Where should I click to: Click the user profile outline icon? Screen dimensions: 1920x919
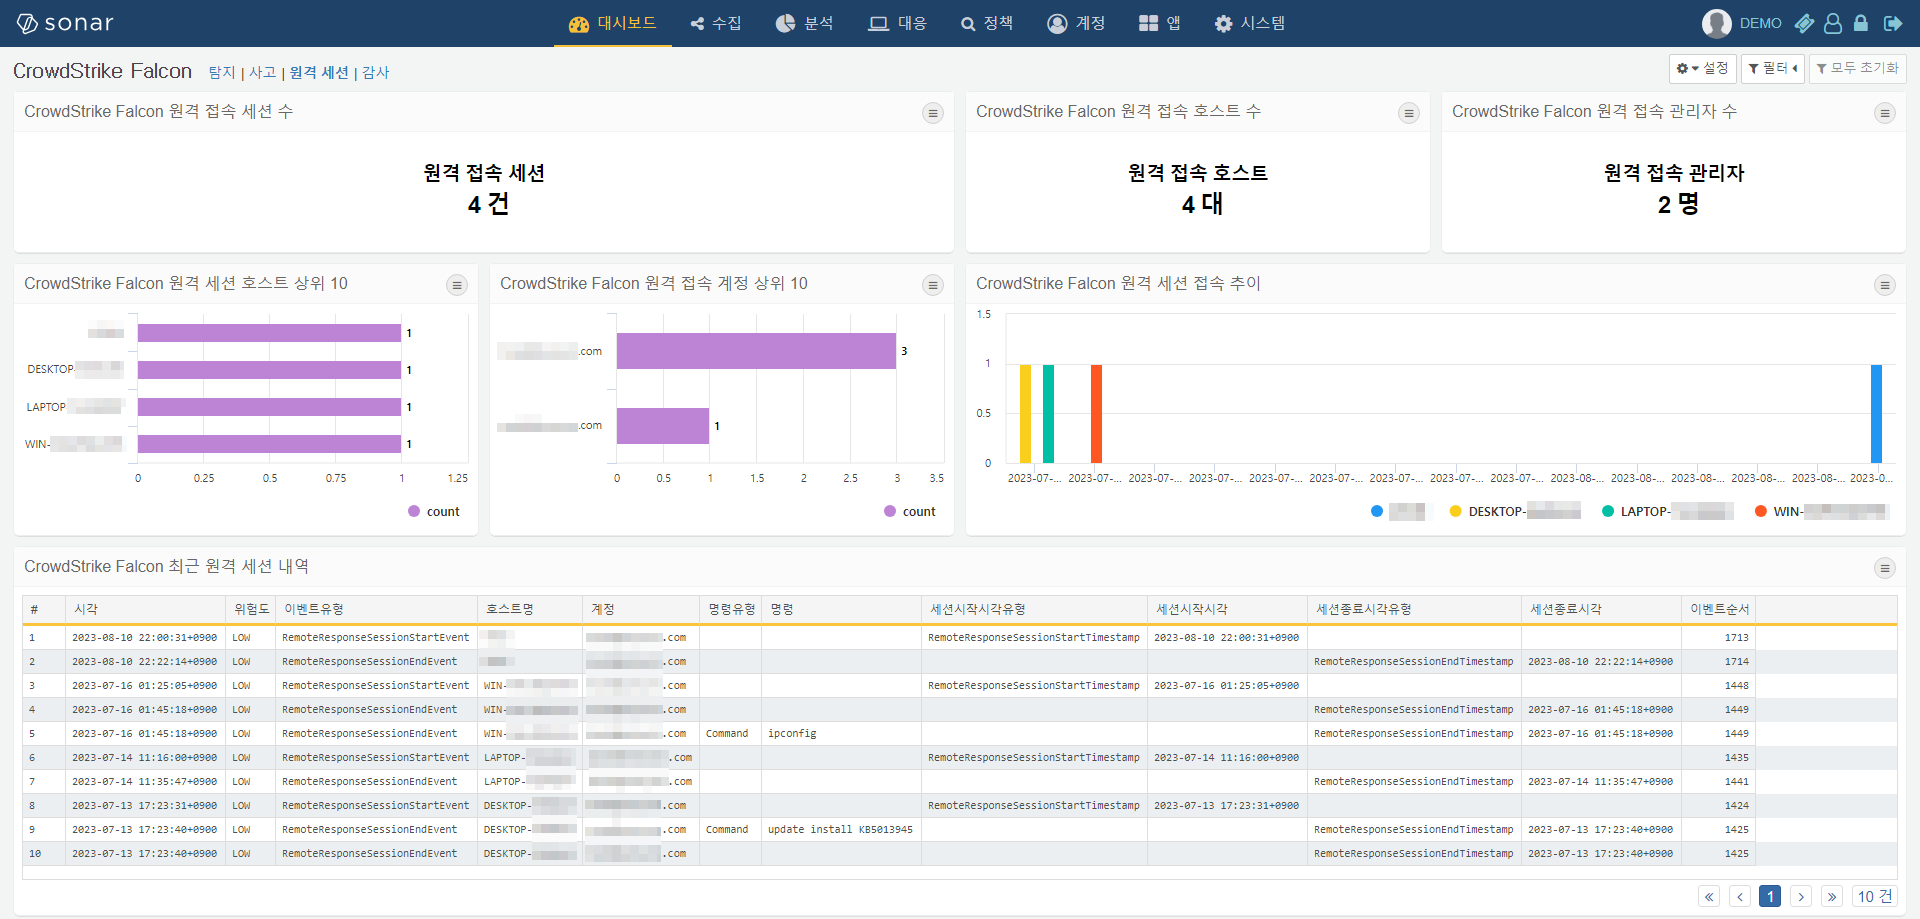(1833, 23)
